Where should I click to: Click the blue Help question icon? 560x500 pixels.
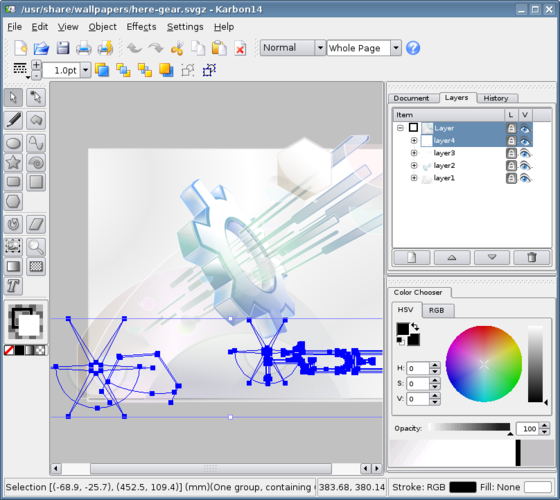(413, 48)
